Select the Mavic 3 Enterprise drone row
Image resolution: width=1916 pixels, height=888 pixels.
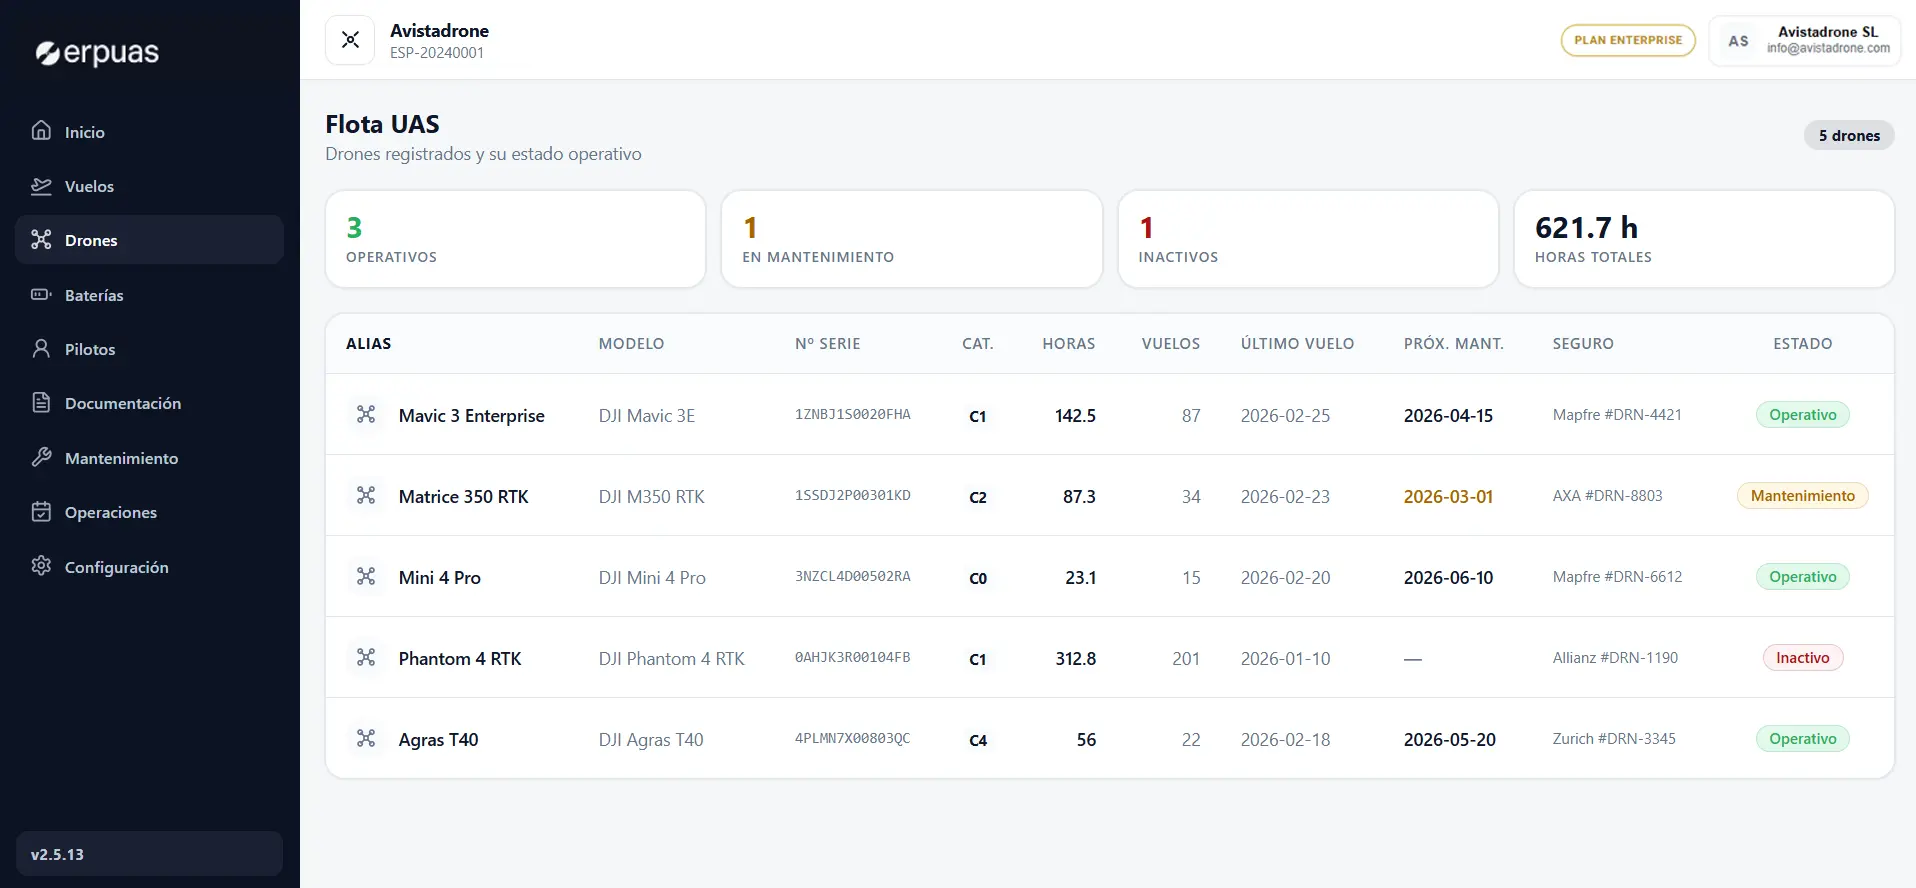click(x=471, y=415)
